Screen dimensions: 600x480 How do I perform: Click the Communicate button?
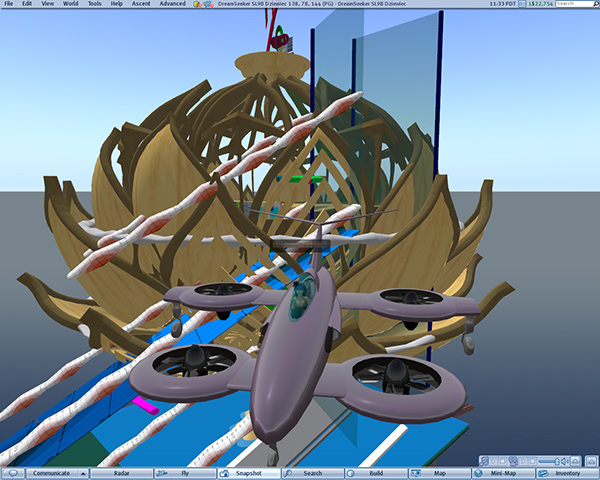tap(52, 473)
